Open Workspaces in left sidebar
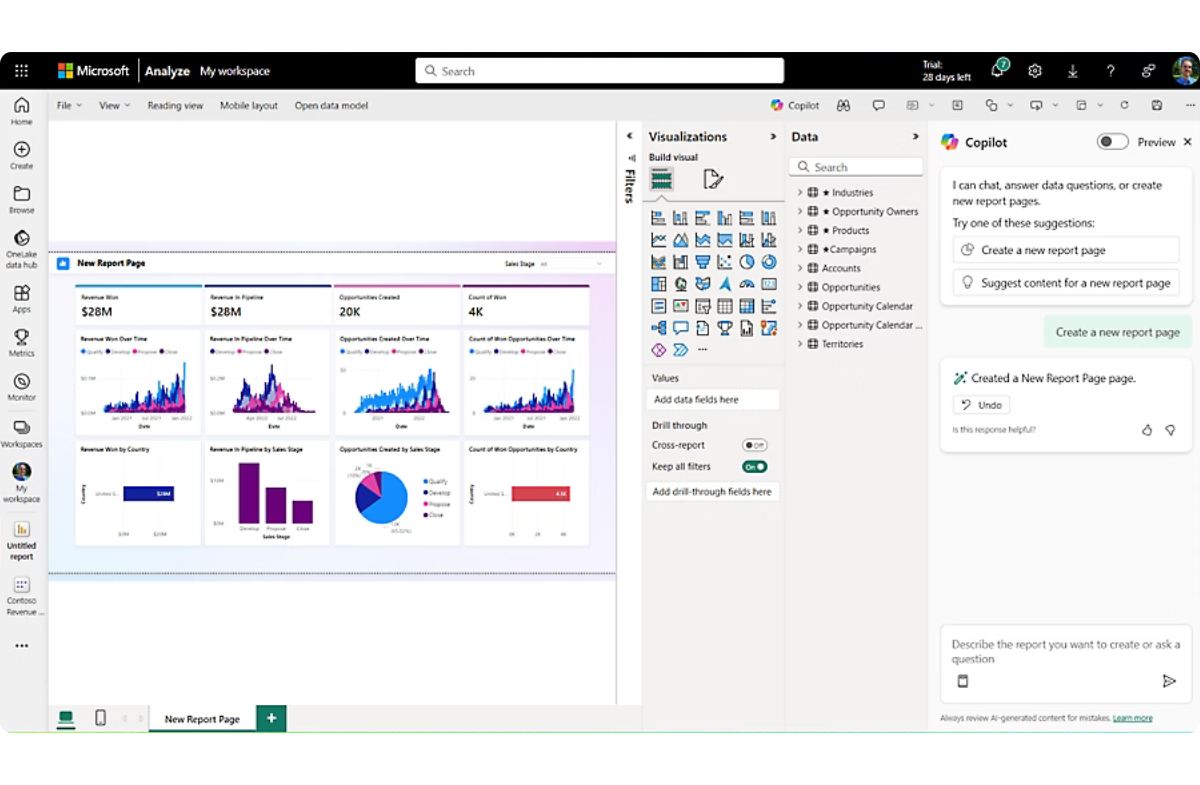The width and height of the screenshot is (1200, 785). [x=21, y=433]
